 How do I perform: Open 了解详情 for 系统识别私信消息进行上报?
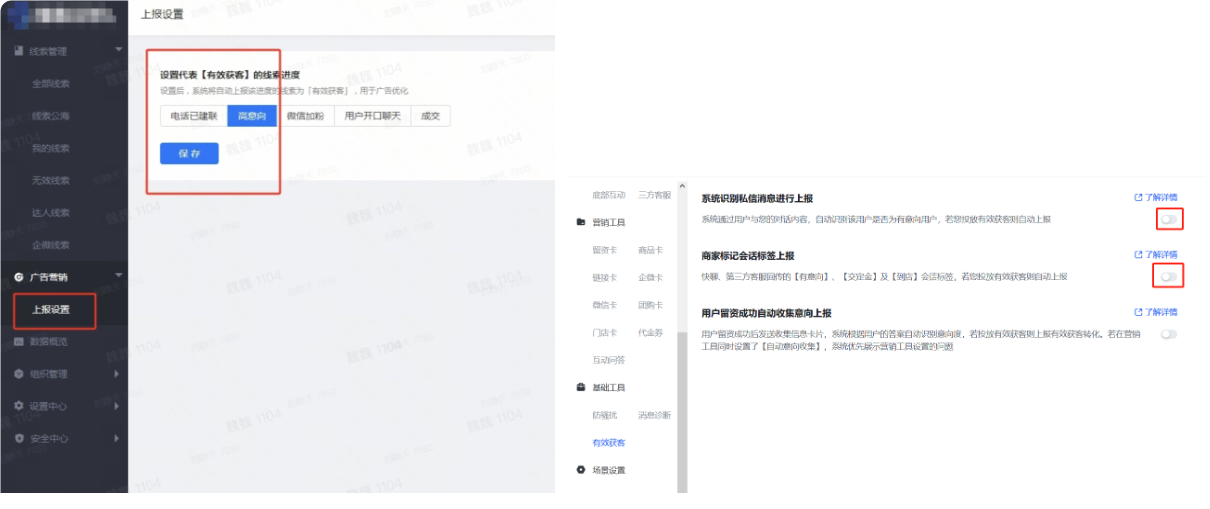(1161, 198)
